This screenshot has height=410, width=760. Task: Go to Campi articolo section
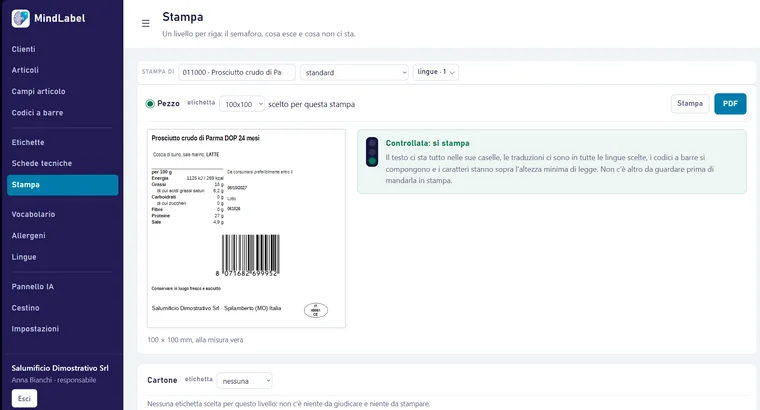38,91
